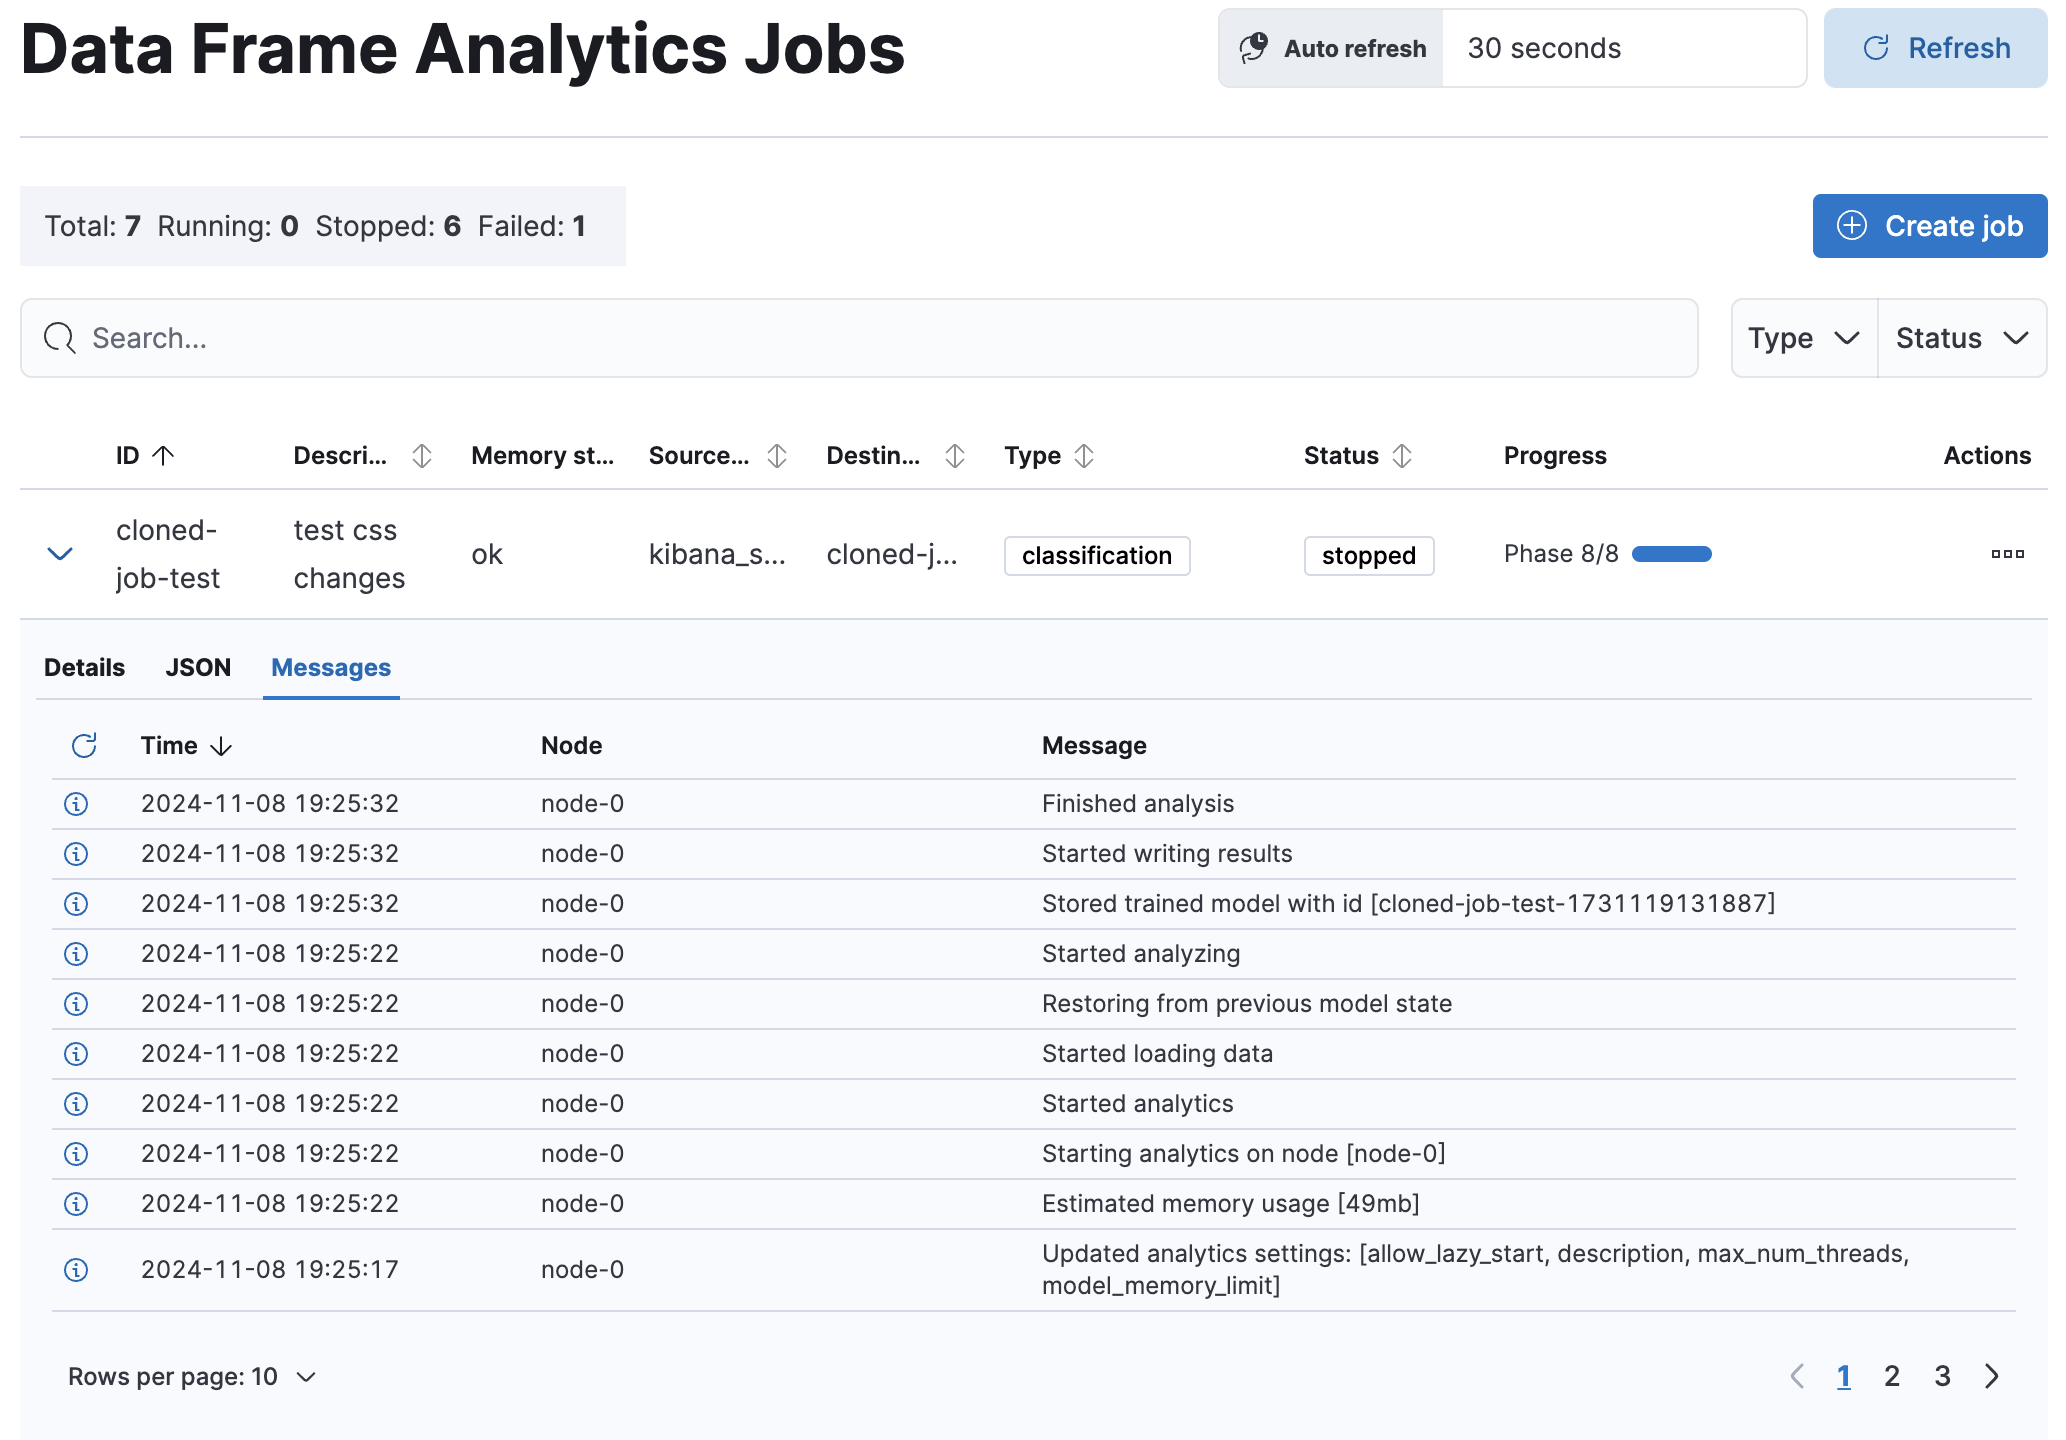Click the Phase 8/8 progress bar
Viewport: 2066px width, 1440px height.
[x=1672, y=554]
